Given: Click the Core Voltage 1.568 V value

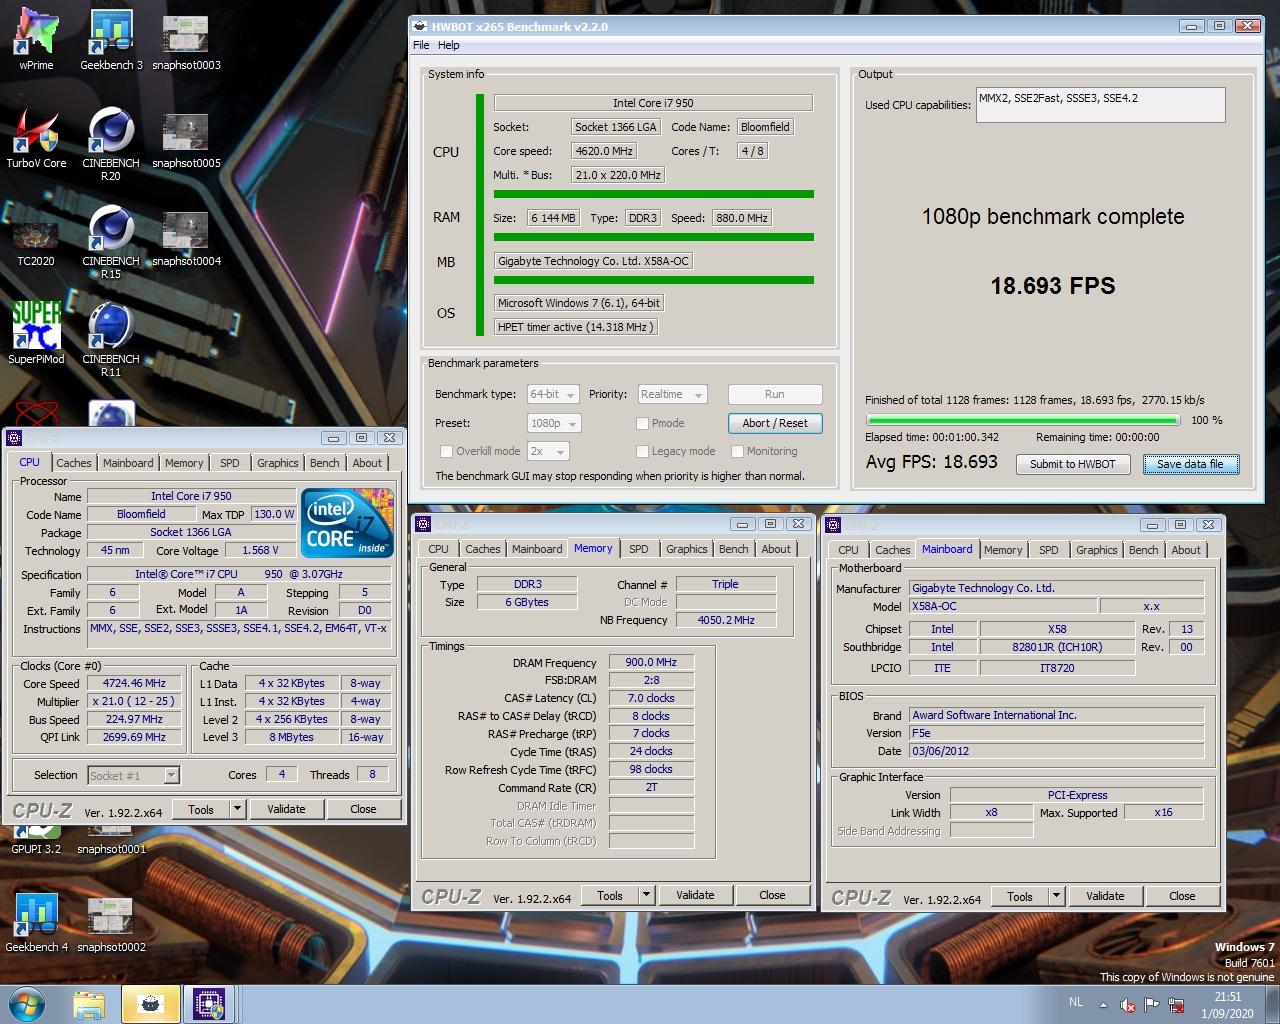Looking at the screenshot, I should pyautogui.click(x=260, y=550).
